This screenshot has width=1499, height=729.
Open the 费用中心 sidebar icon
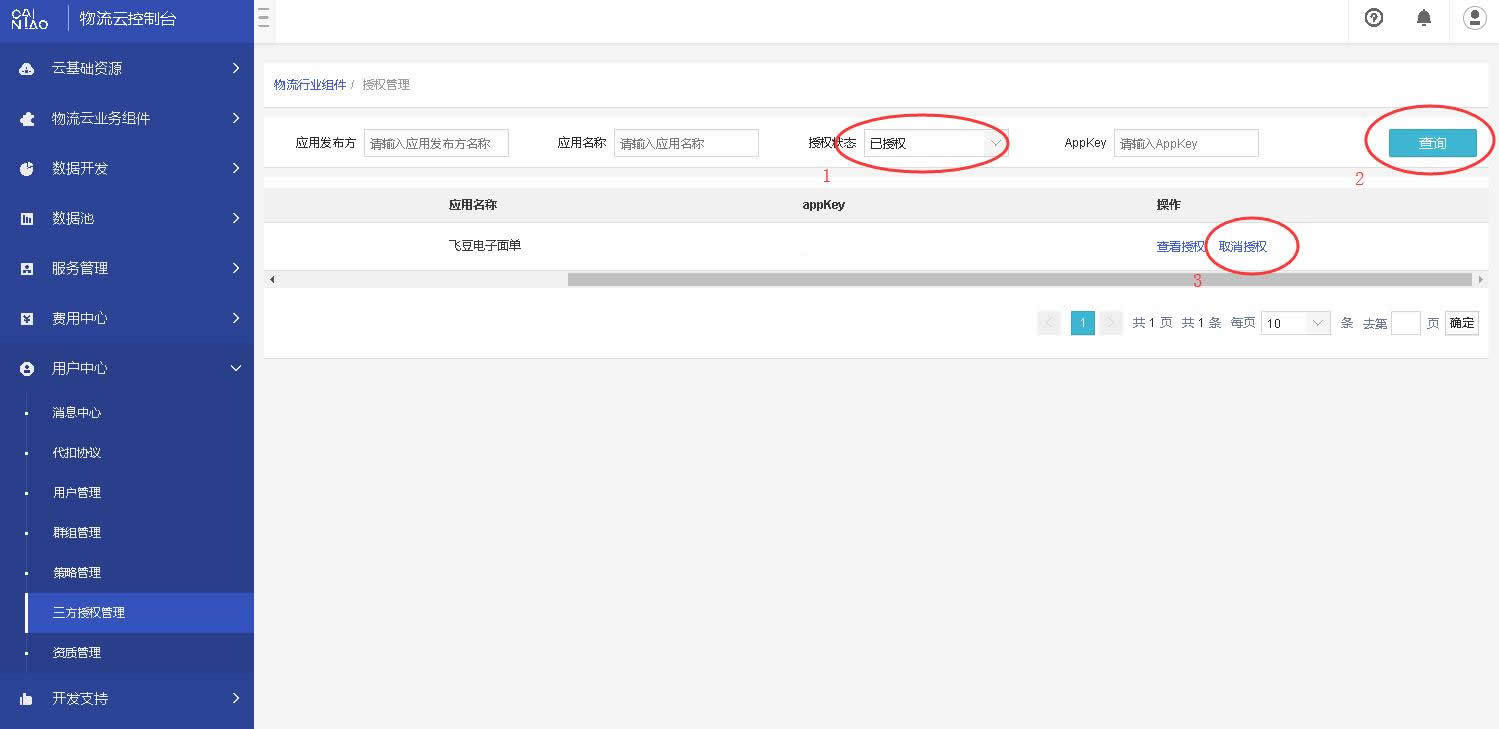25,318
